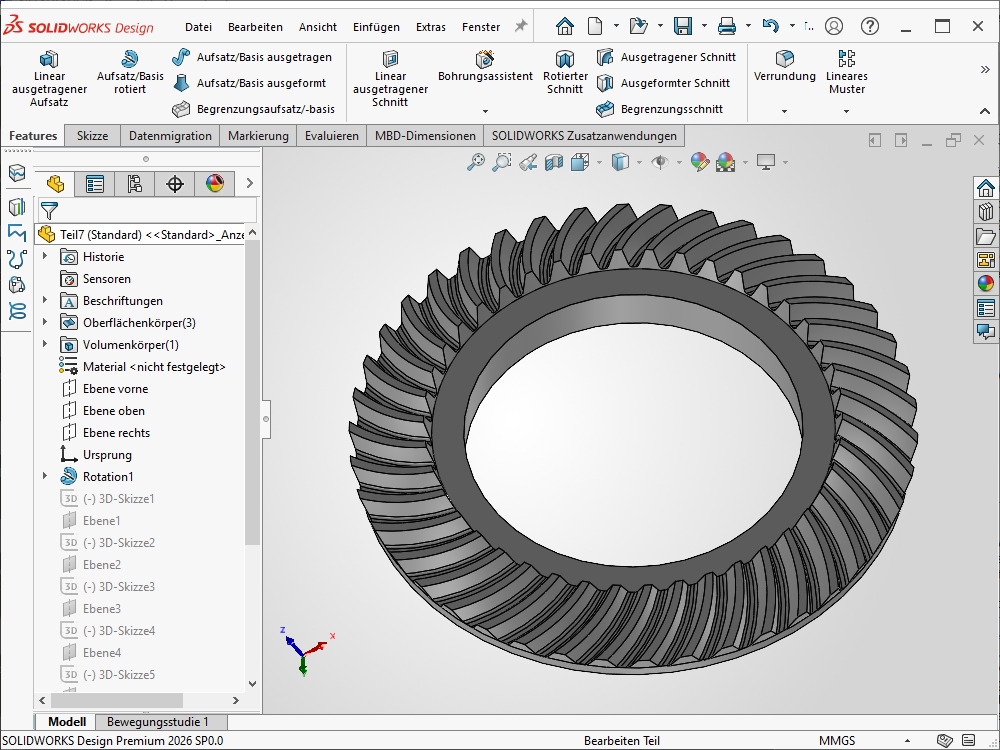Open the Bewegungsstudie 1 tab
This screenshot has width=1000, height=750.
(158, 722)
